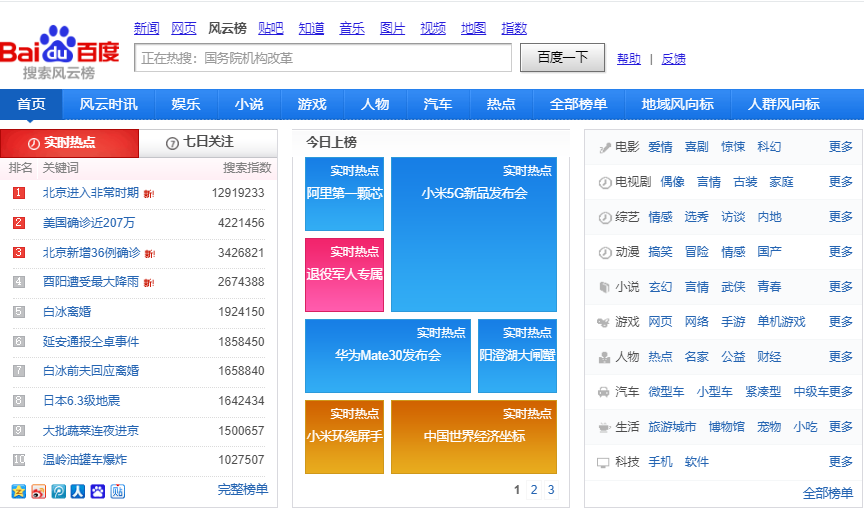Click the 动漫 category icon
Viewport: 864px width, 510px height.
604,252
